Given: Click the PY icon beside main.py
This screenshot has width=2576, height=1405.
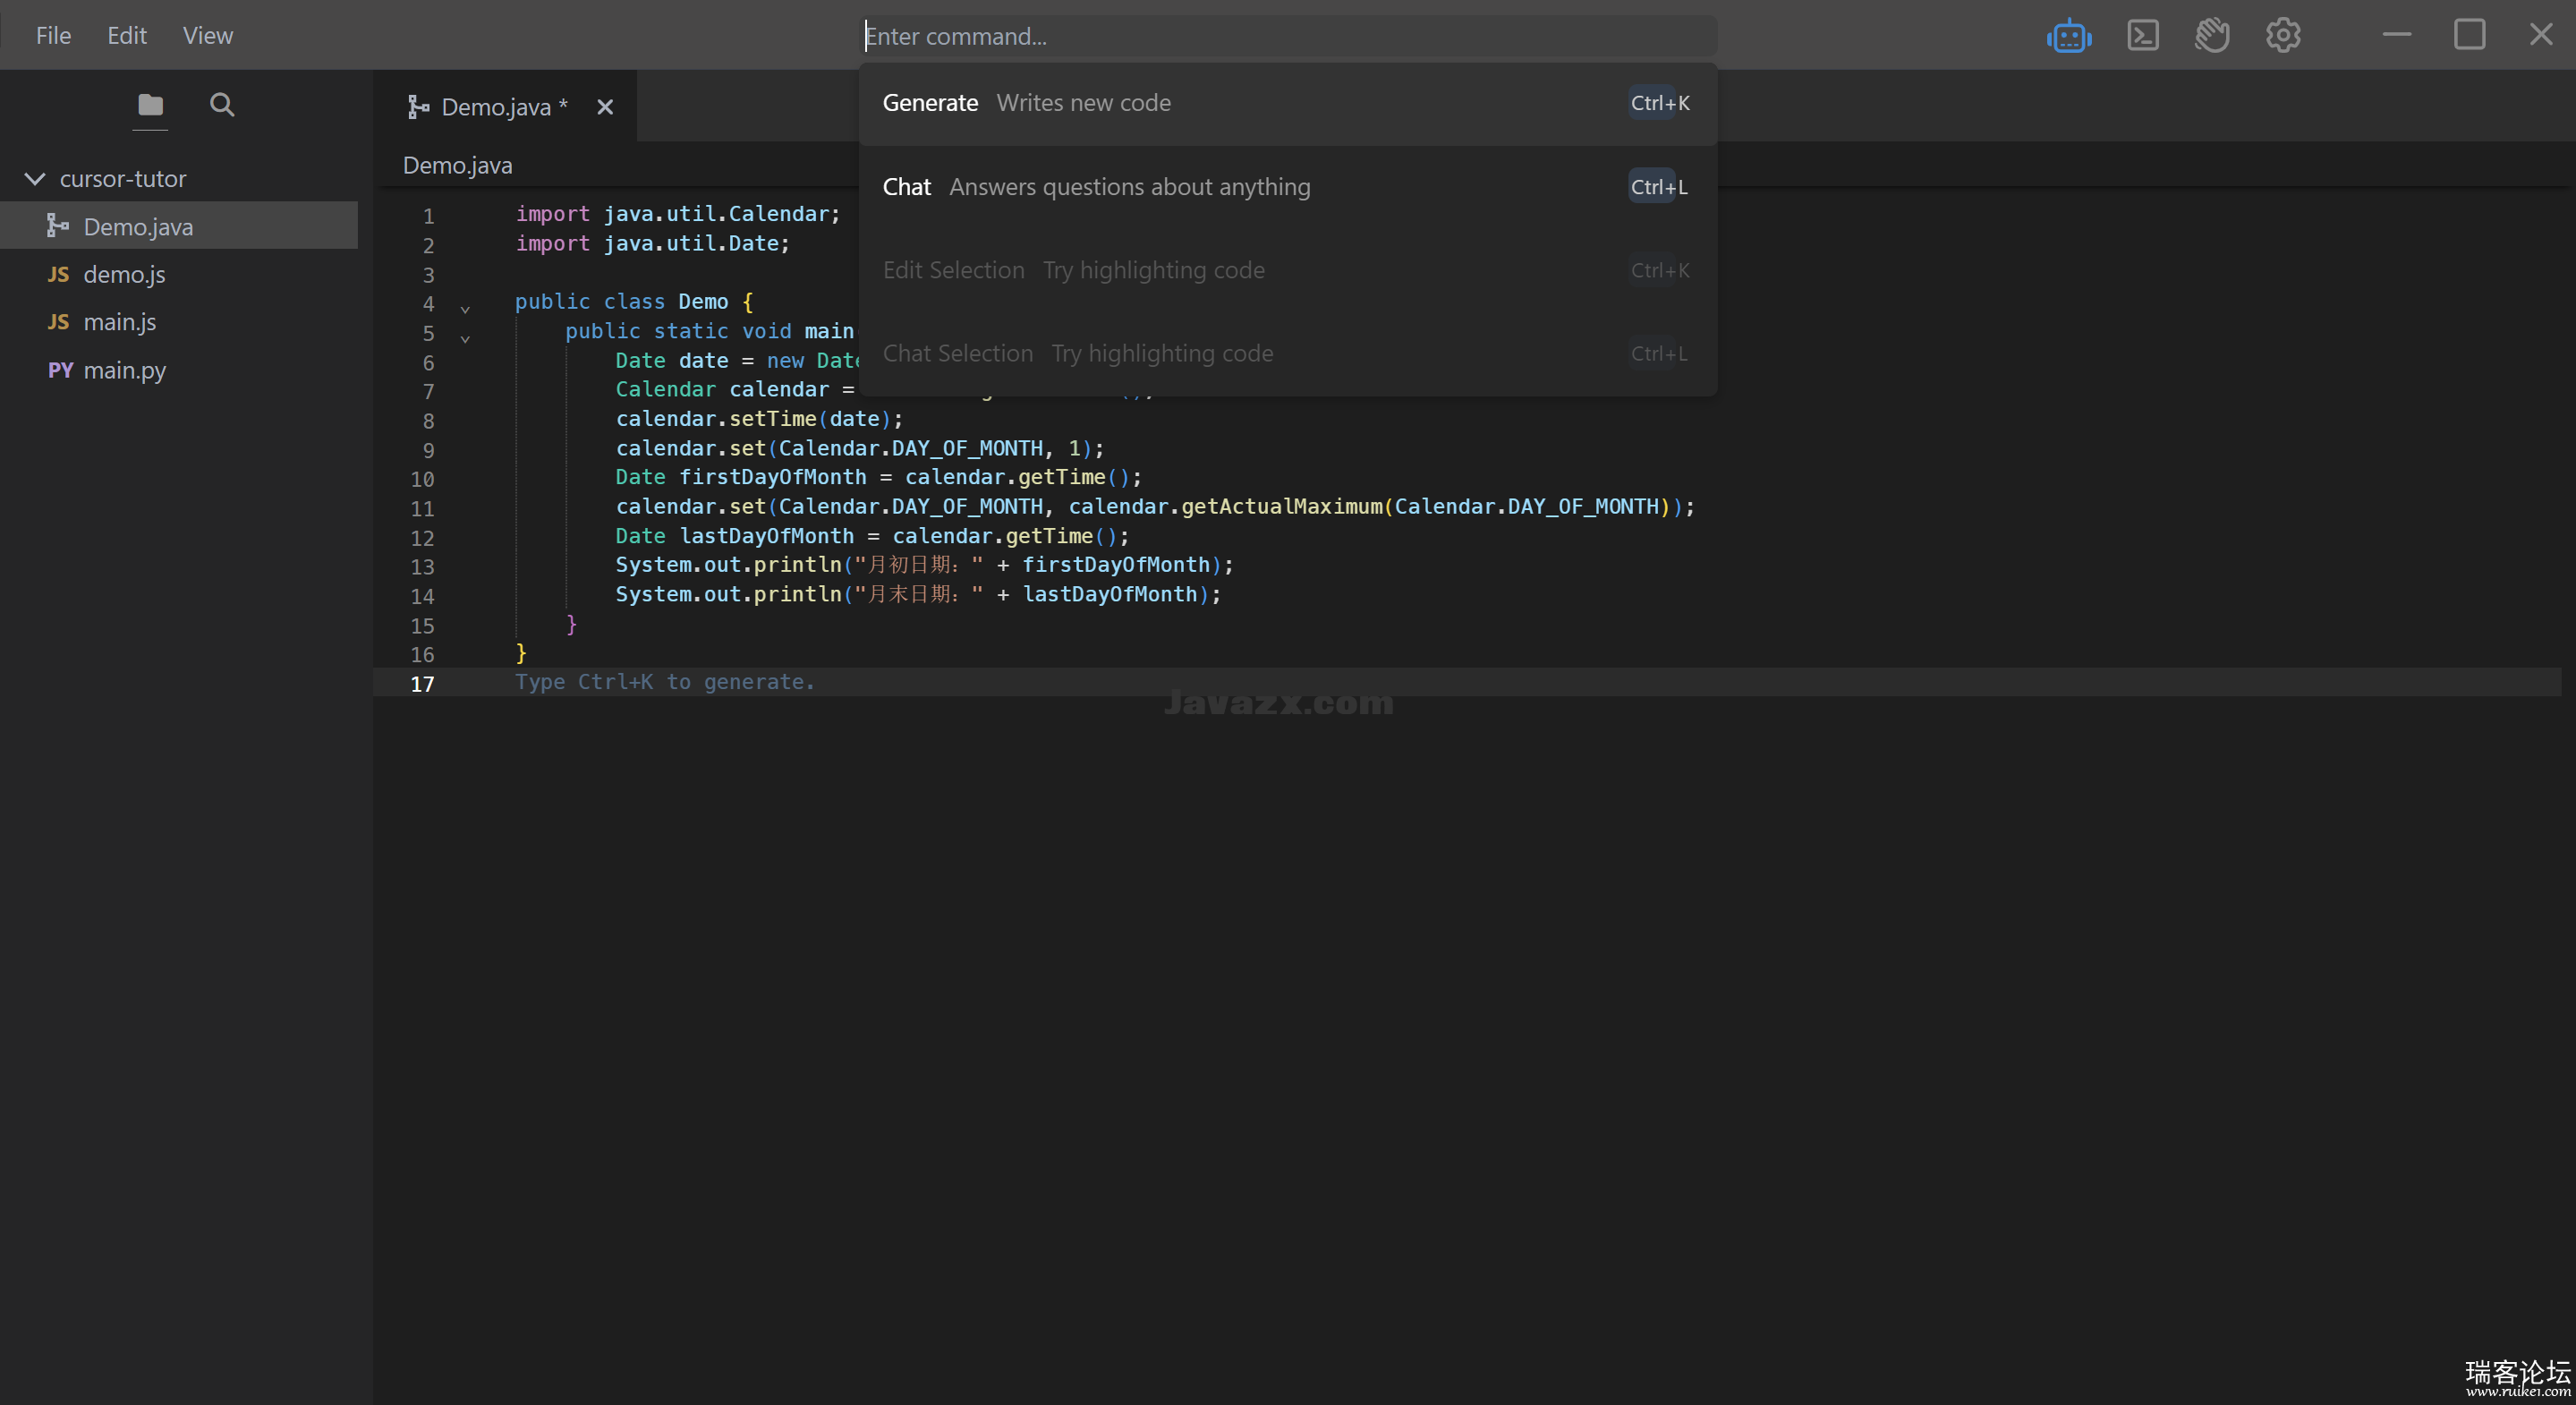Looking at the screenshot, I should (x=60, y=370).
